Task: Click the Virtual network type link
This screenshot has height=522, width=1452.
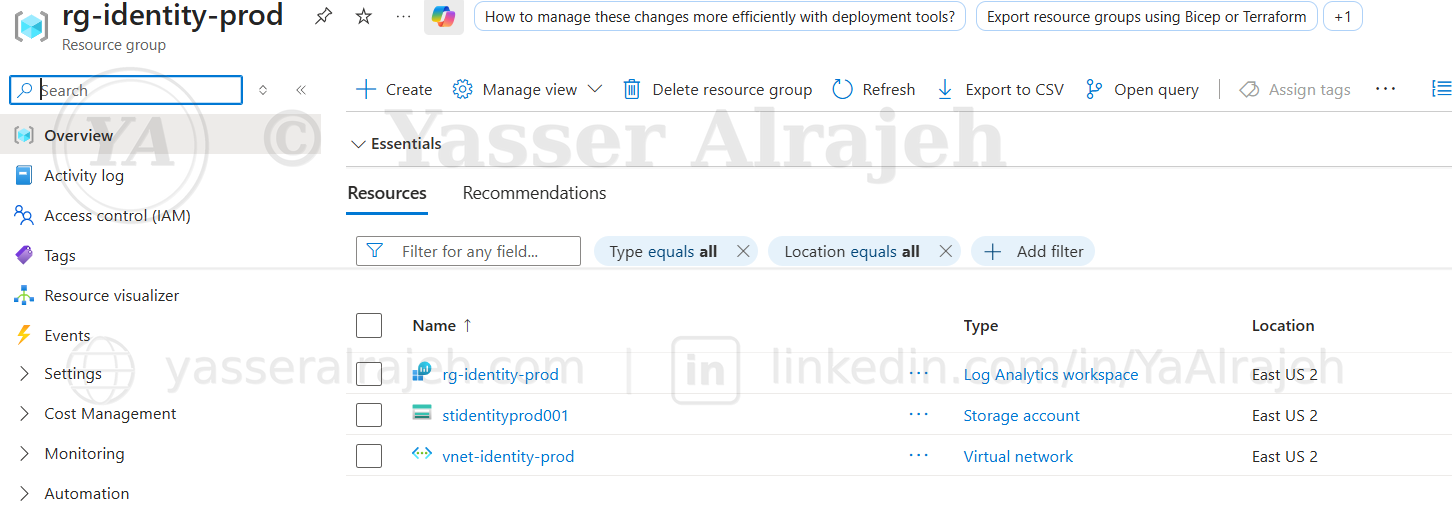Action: click(1018, 456)
